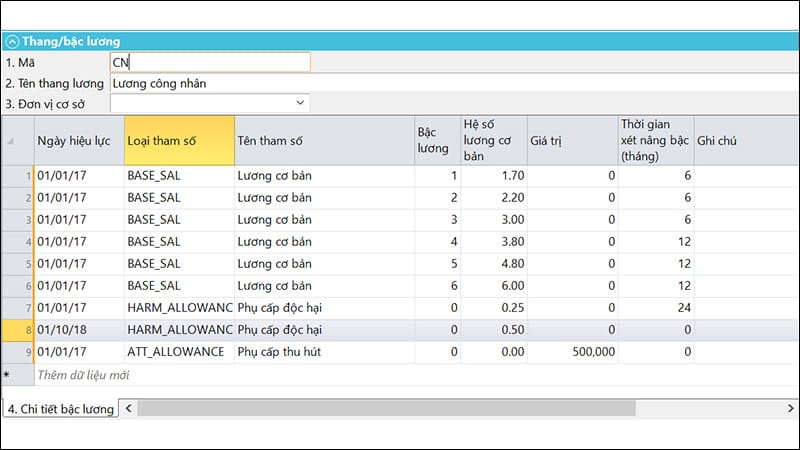The height and width of the screenshot is (450, 800).
Task: Click coefficient 6.00 cell
Action: tap(493, 286)
